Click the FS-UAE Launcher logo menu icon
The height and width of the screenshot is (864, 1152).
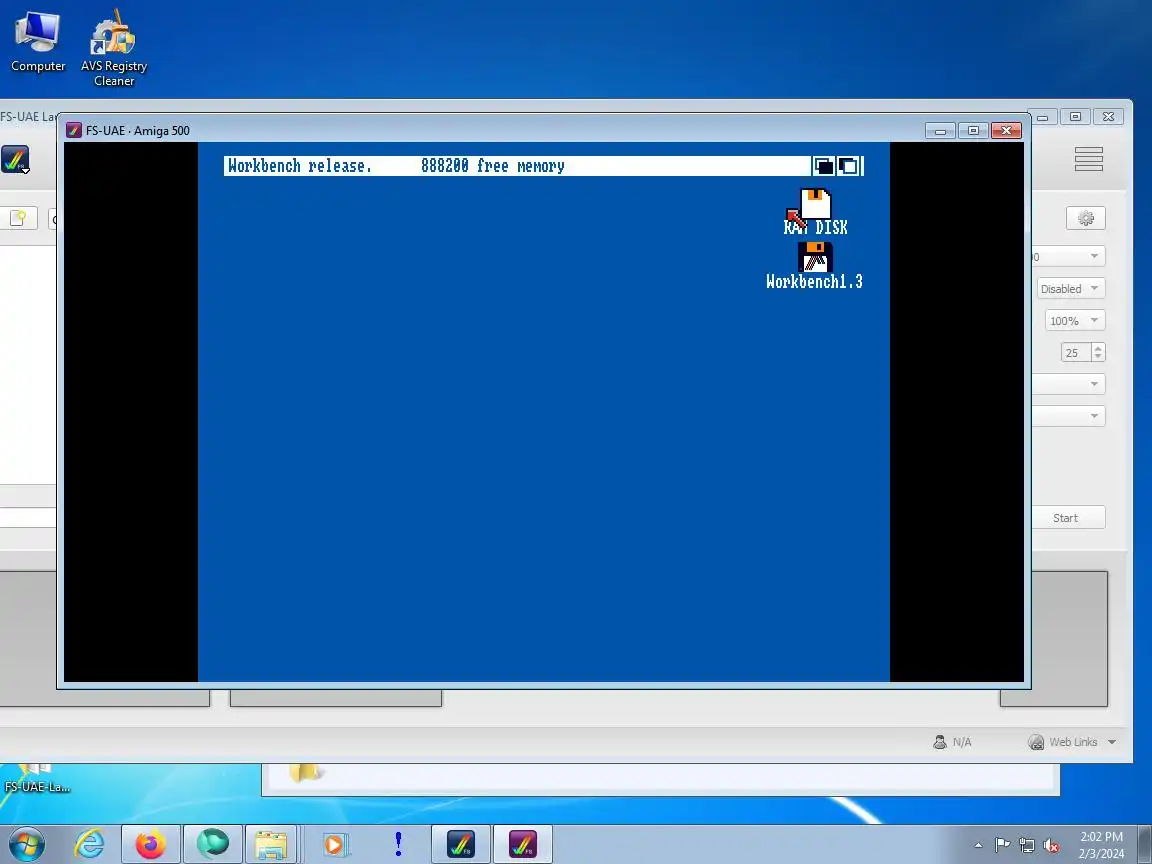point(15,159)
